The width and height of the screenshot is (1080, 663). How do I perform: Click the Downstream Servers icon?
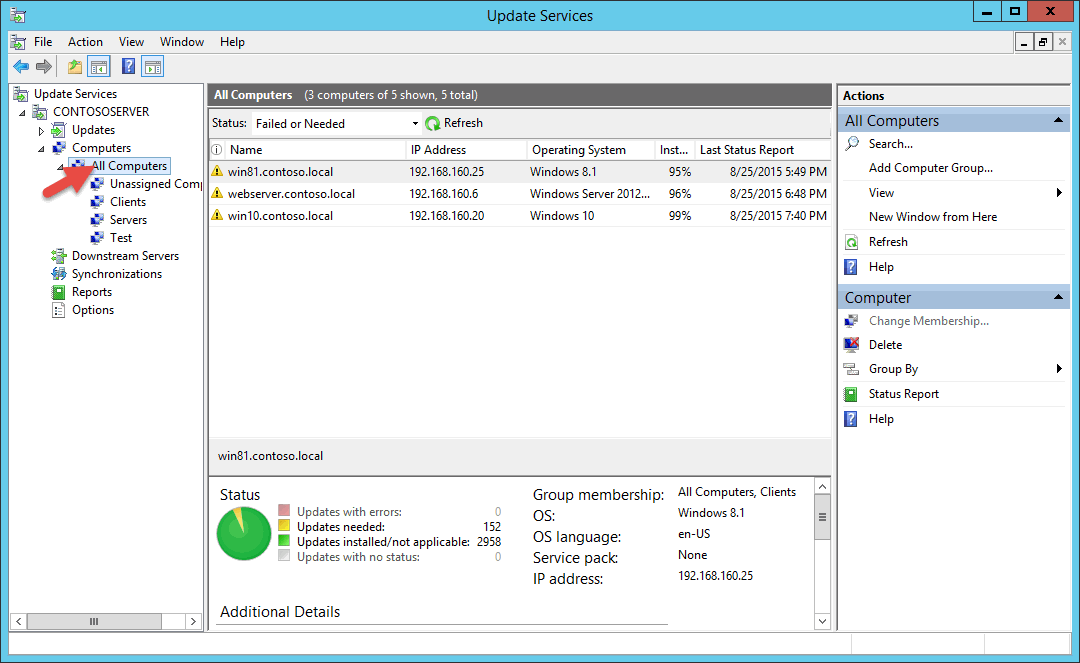point(59,256)
